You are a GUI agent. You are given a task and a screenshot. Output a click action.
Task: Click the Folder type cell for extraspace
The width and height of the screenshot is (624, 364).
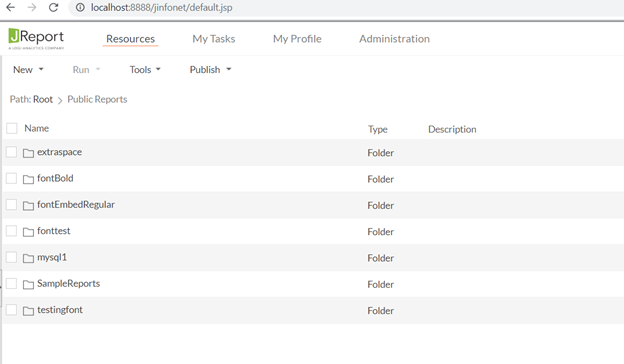coord(380,153)
